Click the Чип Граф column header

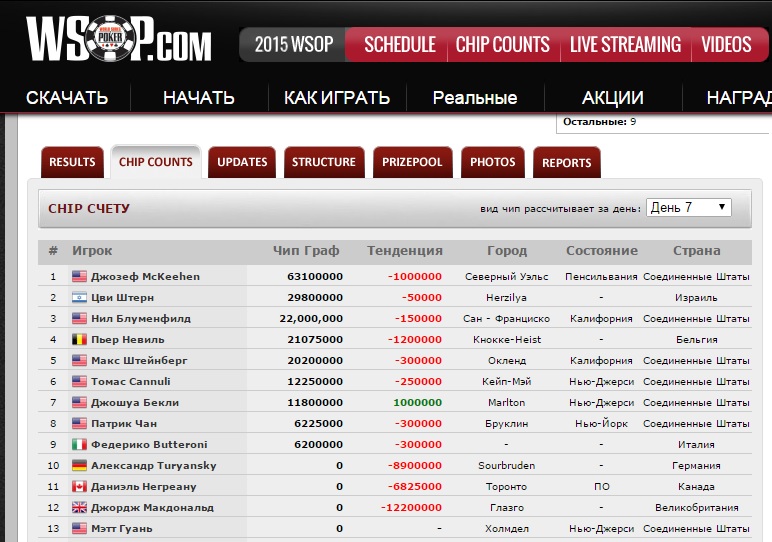[x=306, y=251]
